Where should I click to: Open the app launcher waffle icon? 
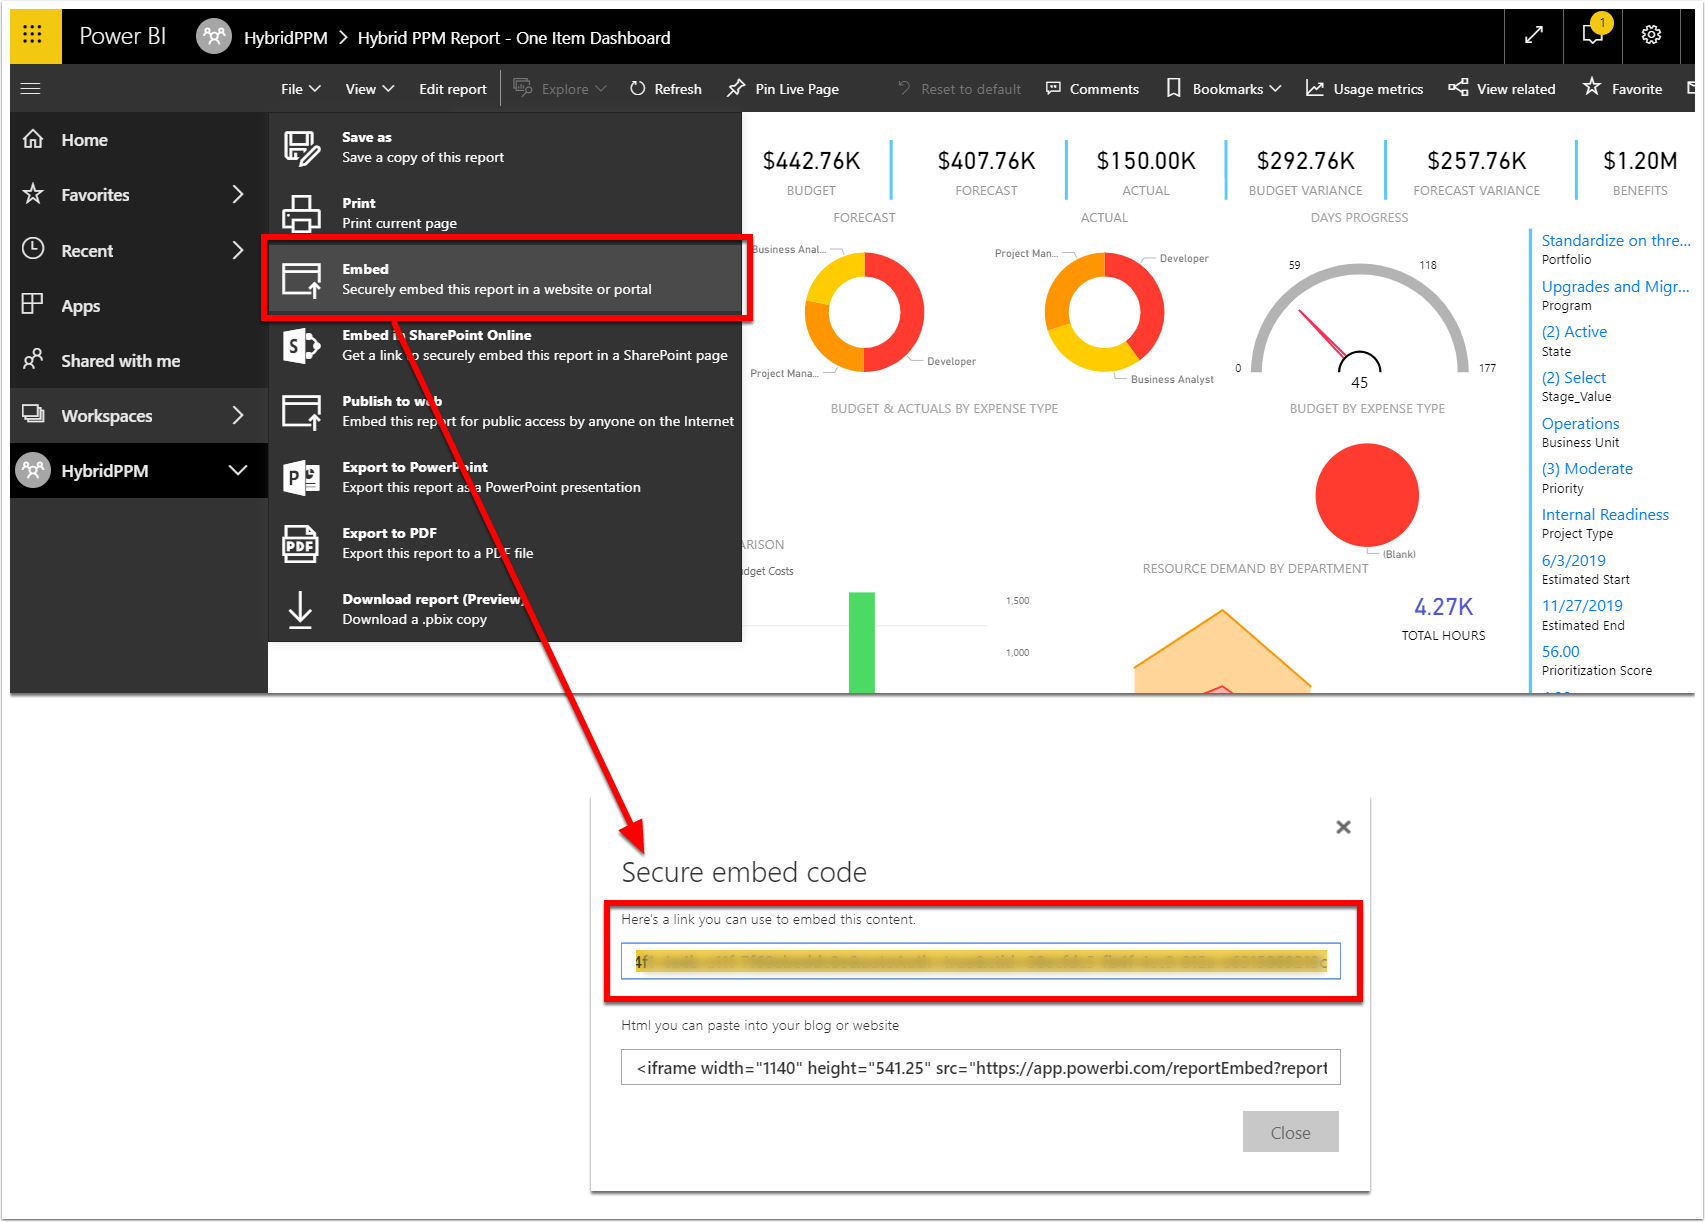pos(32,35)
